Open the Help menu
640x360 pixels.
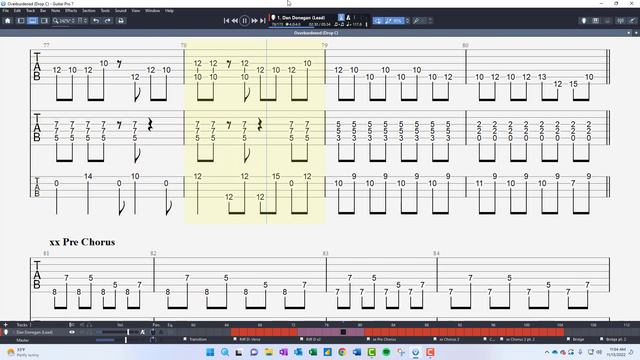coord(169,11)
